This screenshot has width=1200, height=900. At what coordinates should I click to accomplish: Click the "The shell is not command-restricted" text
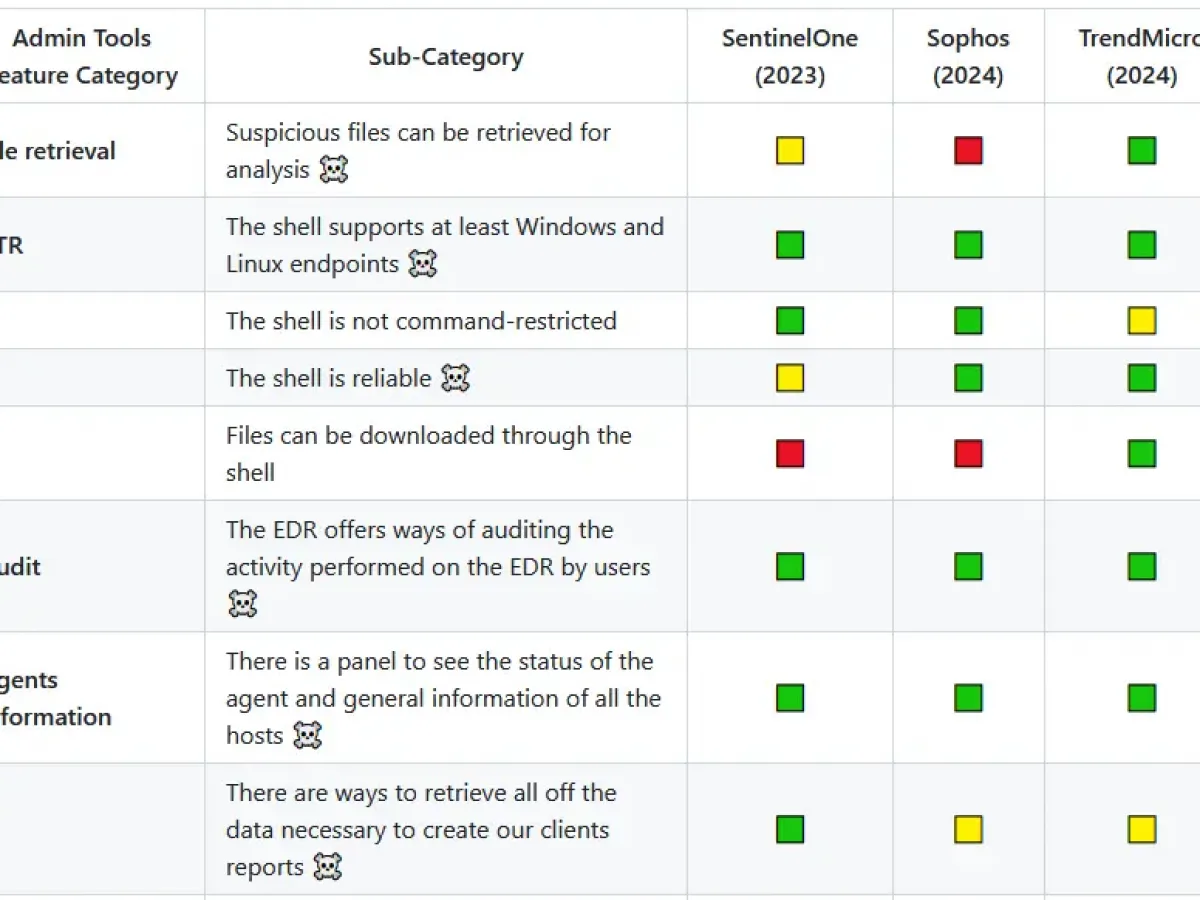pos(421,321)
